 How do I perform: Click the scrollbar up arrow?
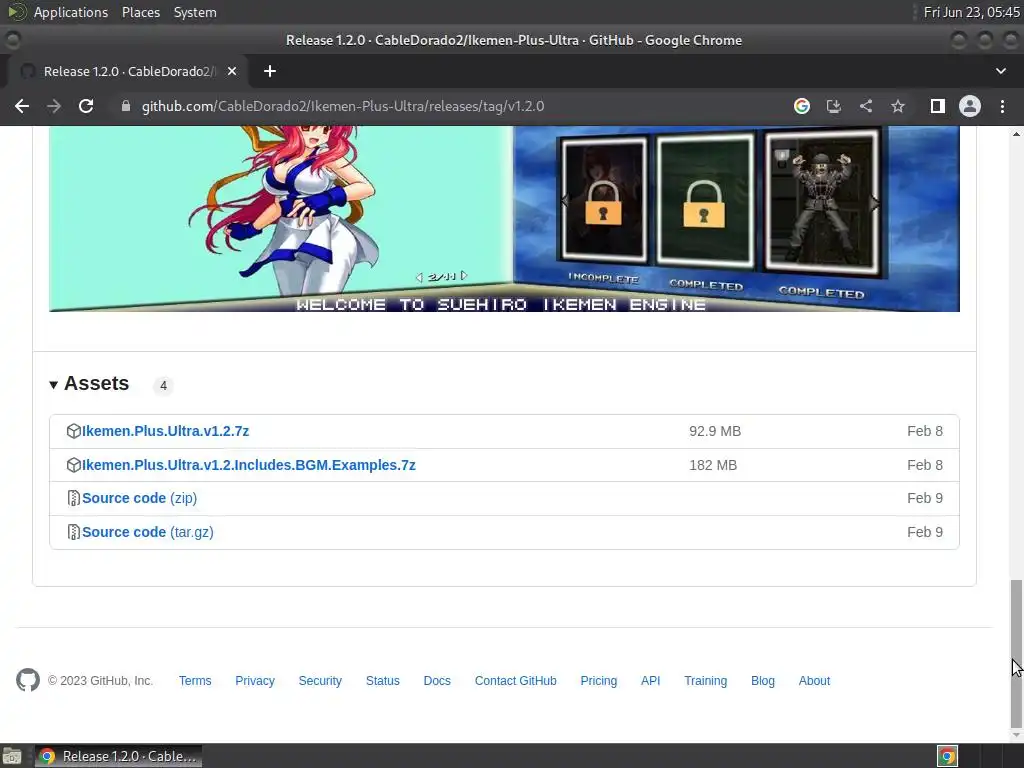tap(1016, 133)
